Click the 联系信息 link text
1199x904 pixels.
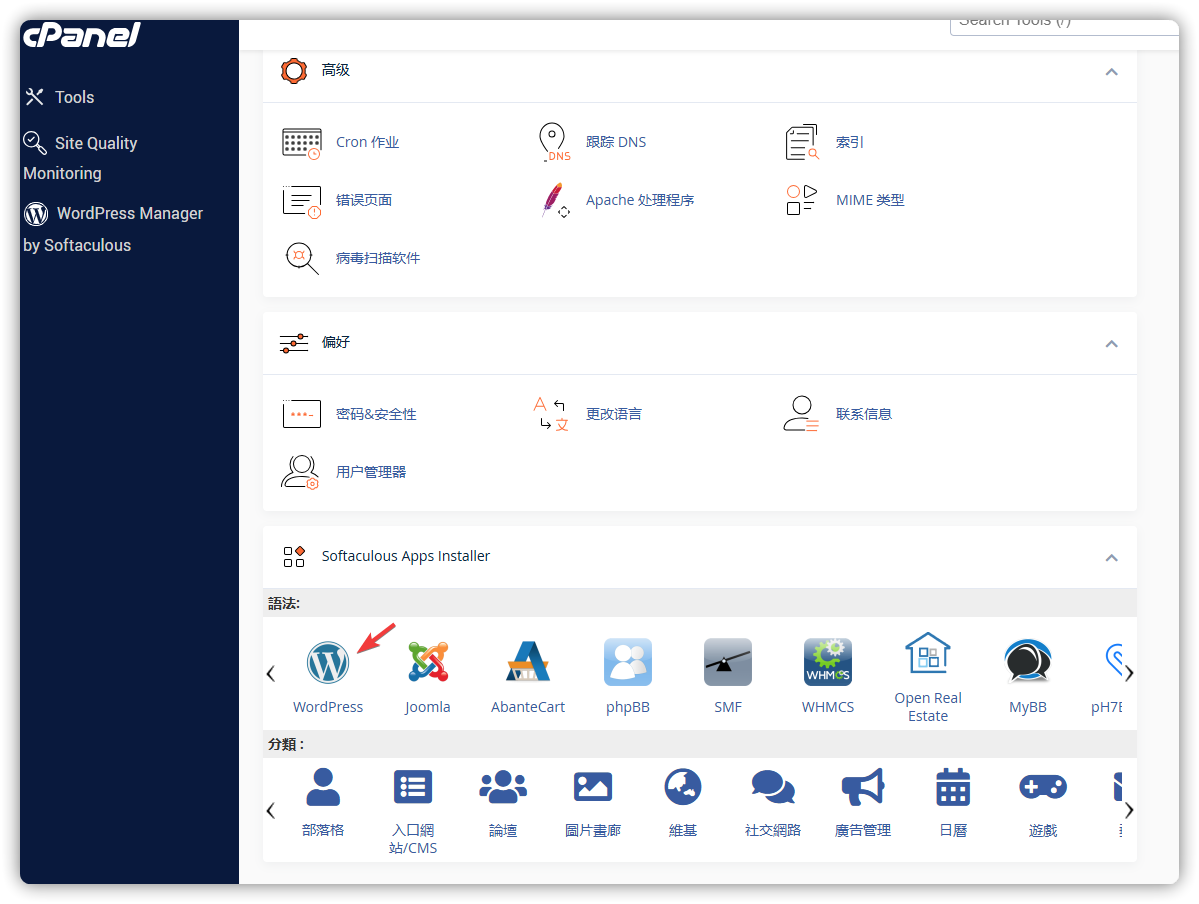(x=863, y=414)
